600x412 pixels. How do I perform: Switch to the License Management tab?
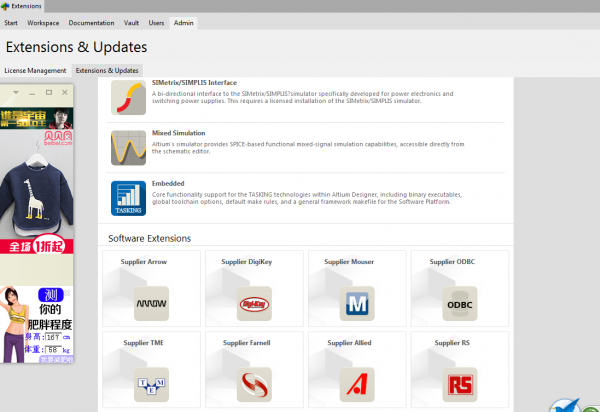coord(35,71)
